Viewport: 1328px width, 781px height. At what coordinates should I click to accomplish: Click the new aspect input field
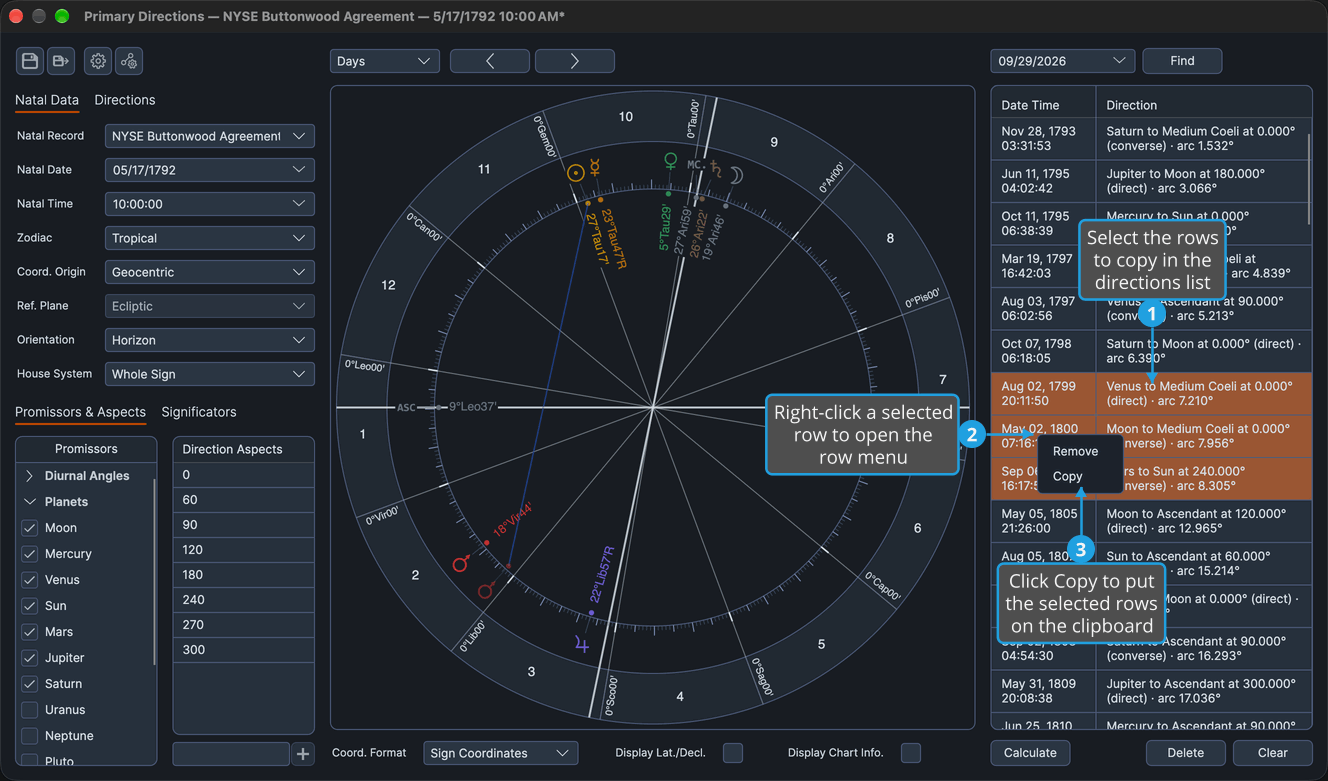point(231,754)
